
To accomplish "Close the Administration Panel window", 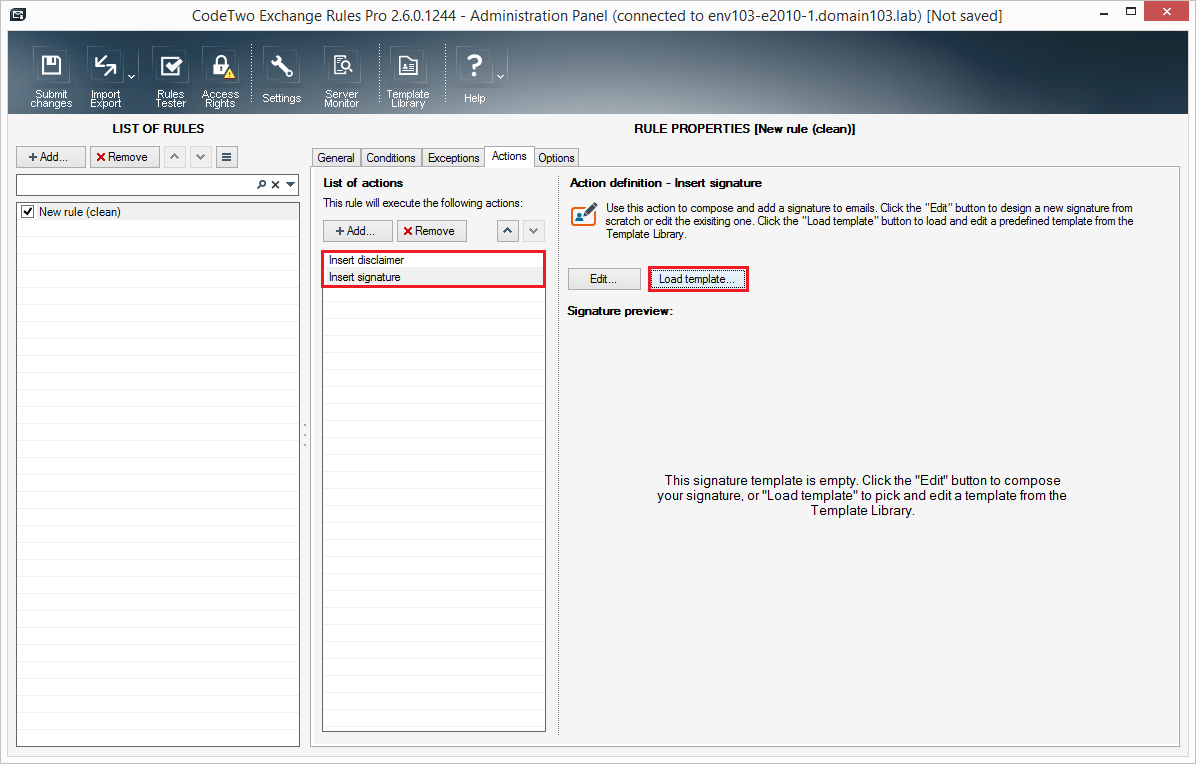I will tap(1167, 11).
